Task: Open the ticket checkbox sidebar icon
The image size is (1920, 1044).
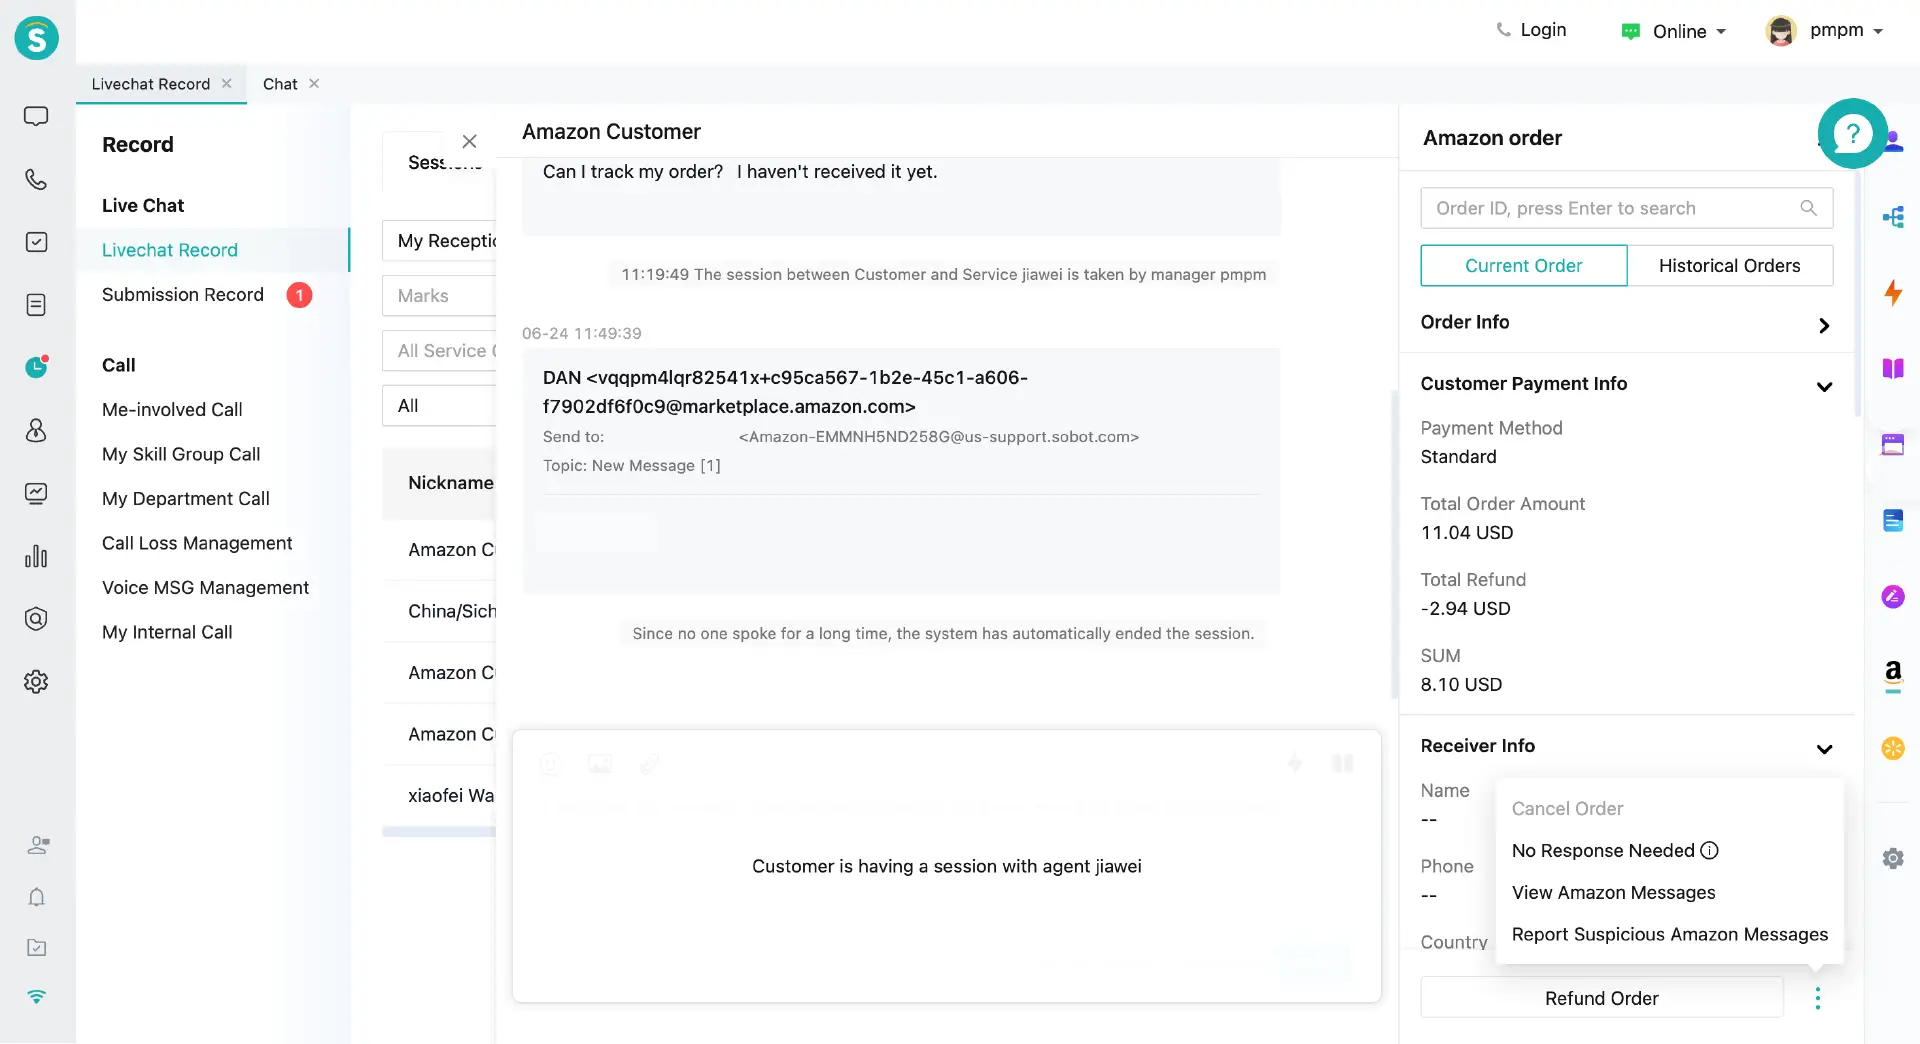Action: (36, 242)
